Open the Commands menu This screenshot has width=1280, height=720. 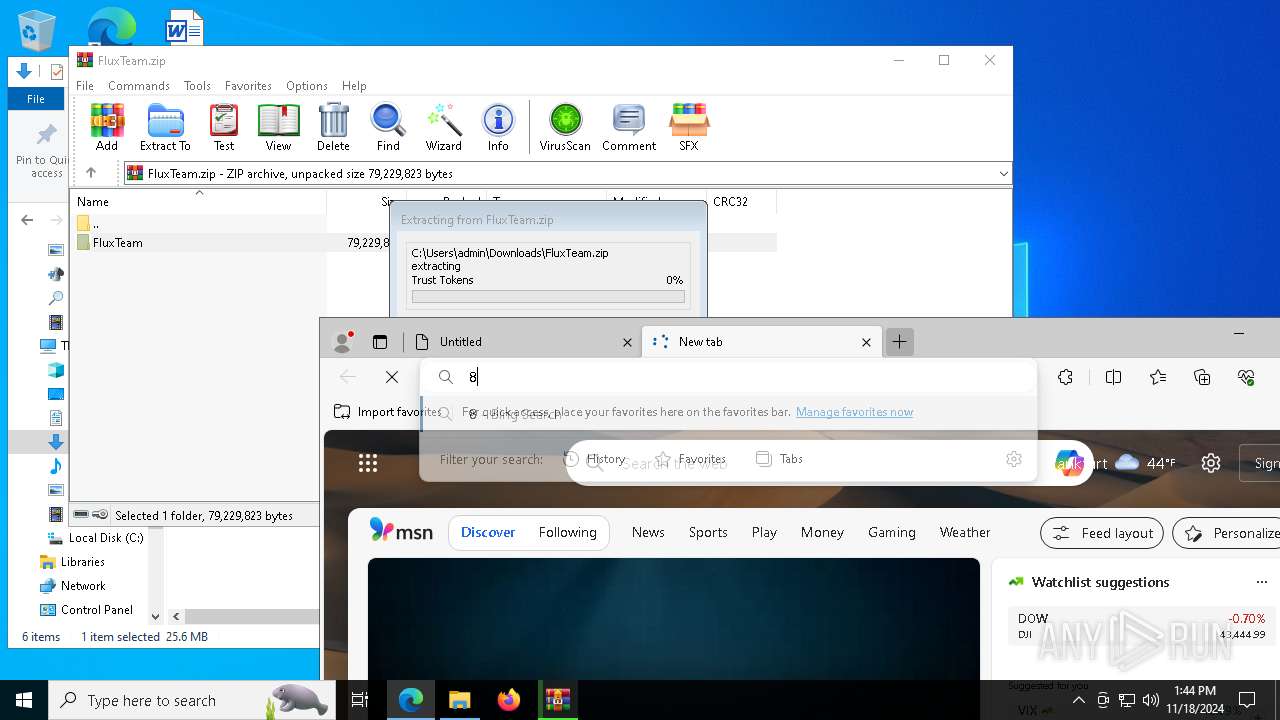click(139, 86)
